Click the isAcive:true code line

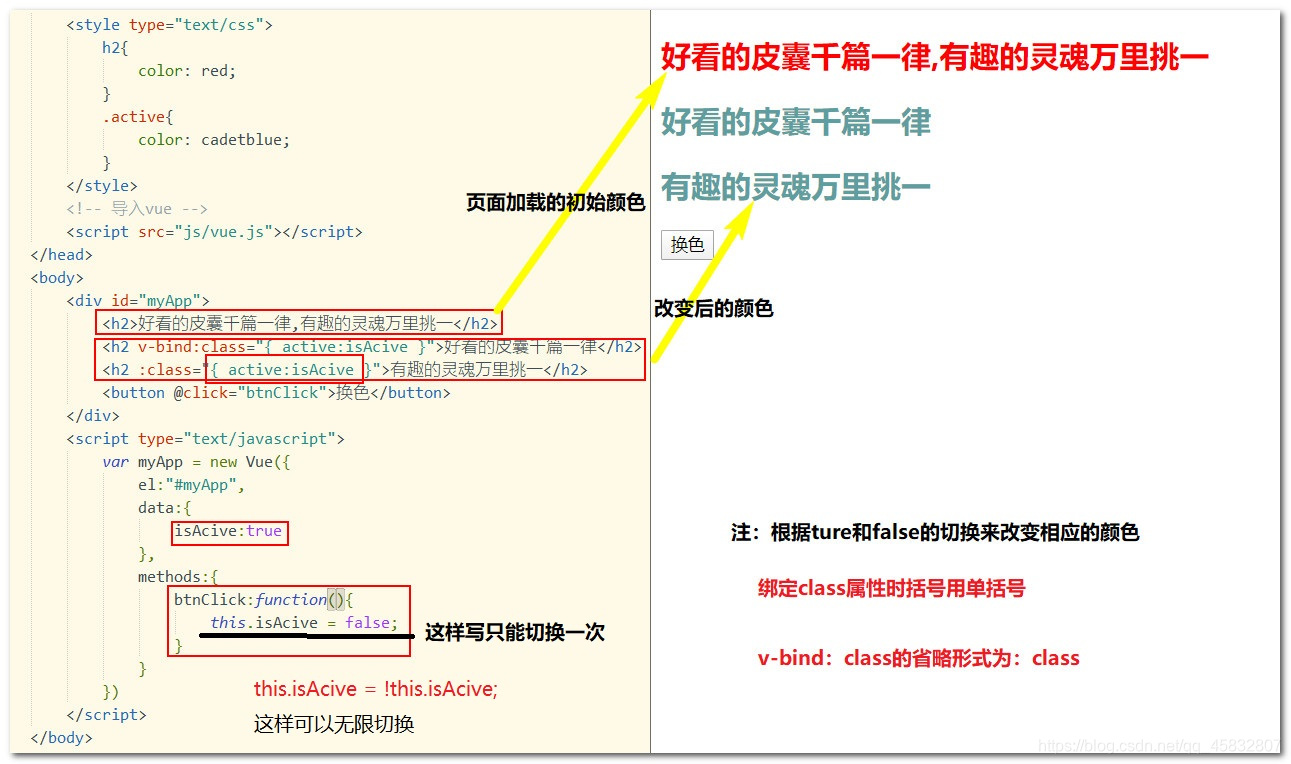click(x=228, y=530)
